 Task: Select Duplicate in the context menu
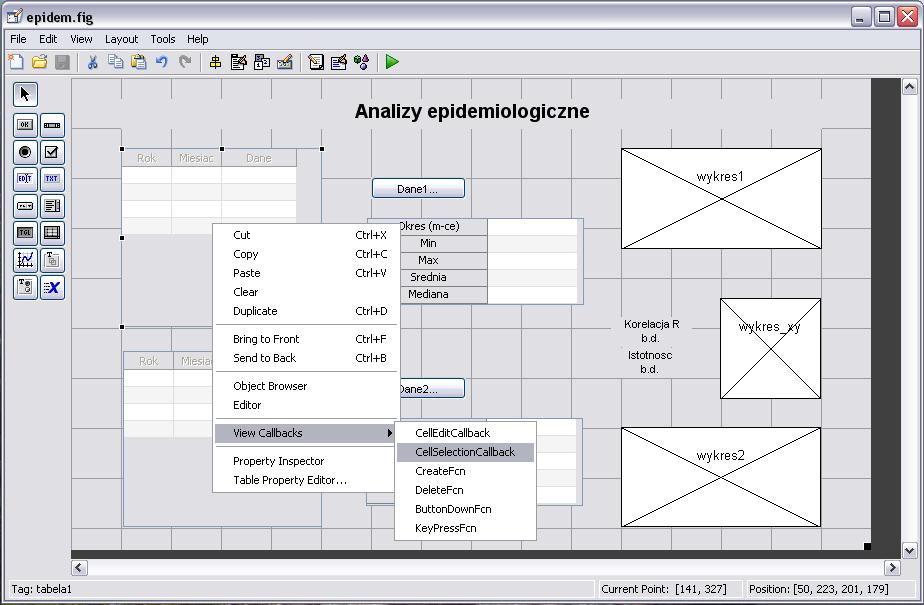pyautogui.click(x=306, y=311)
